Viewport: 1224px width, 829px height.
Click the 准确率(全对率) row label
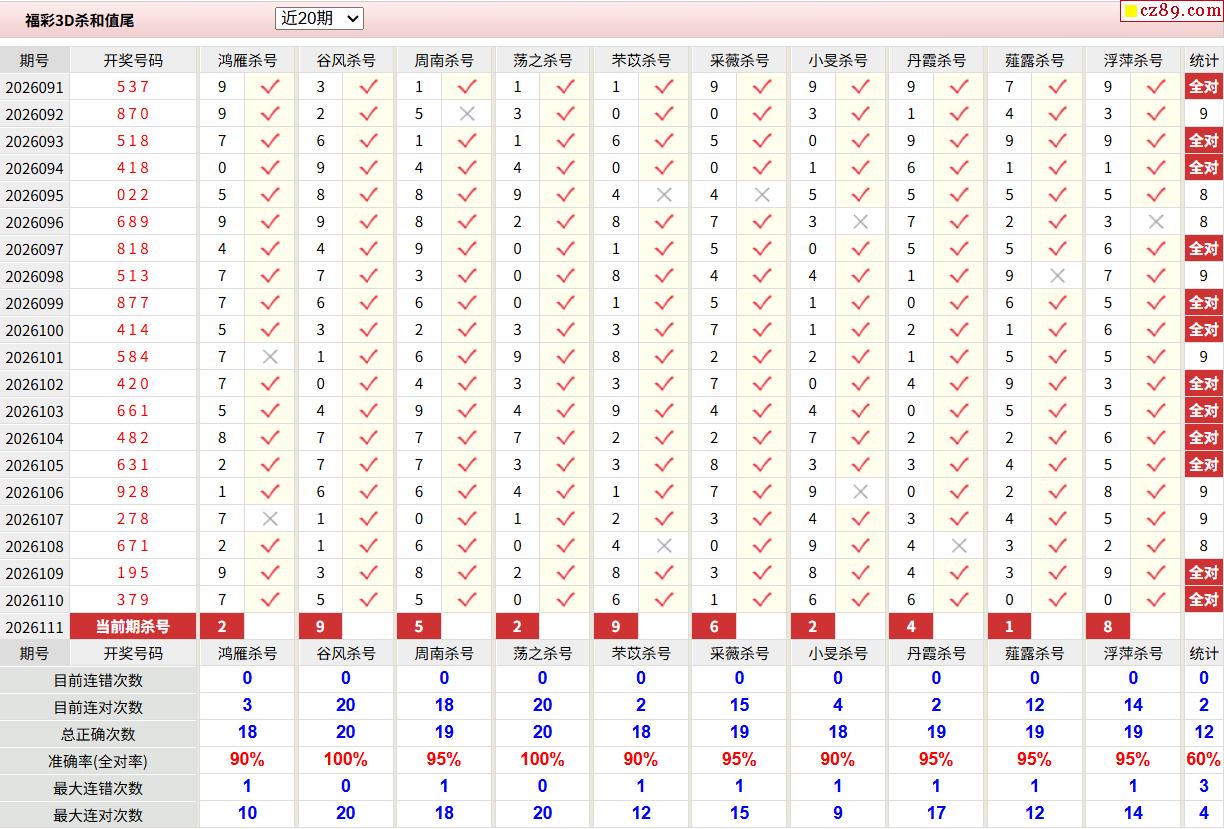98,761
